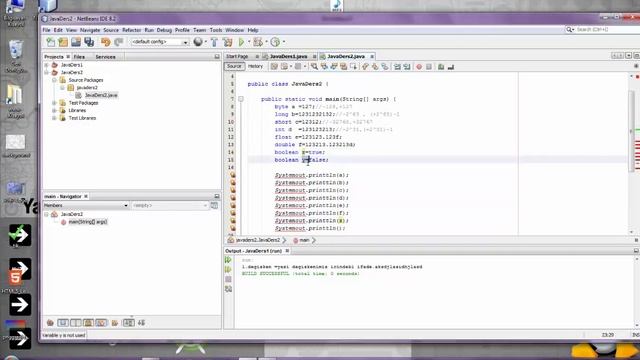
Task: Collapse the Source Packages node
Action: pos(54,80)
